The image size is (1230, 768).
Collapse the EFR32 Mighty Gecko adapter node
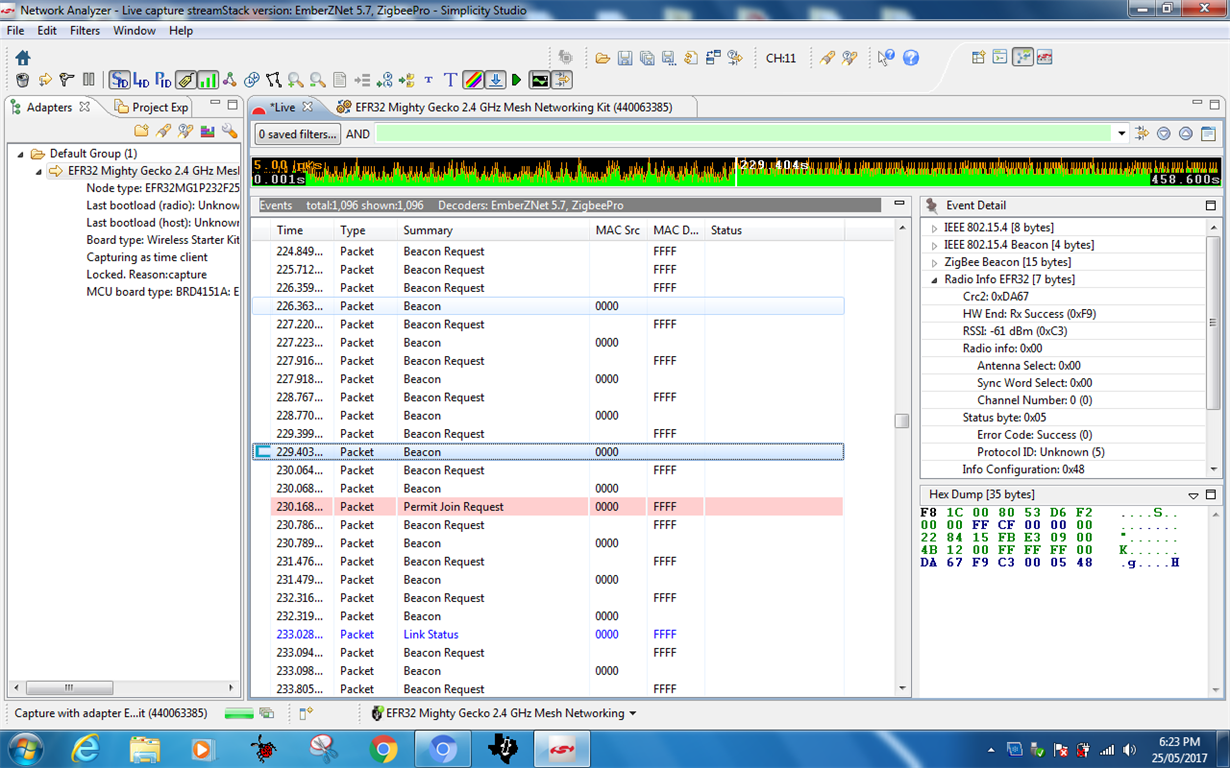click(40, 171)
